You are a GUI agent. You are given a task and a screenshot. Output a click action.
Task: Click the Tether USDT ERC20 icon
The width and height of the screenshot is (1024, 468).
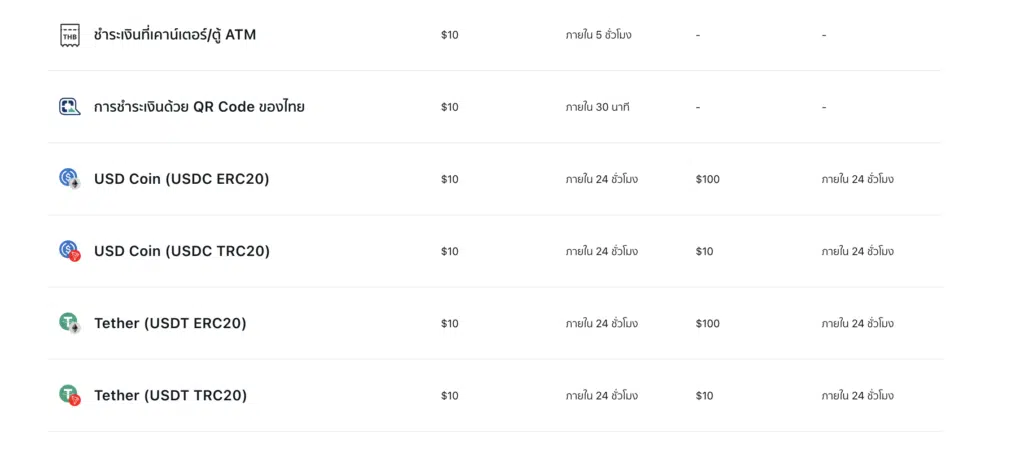click(x=70, y=323)
